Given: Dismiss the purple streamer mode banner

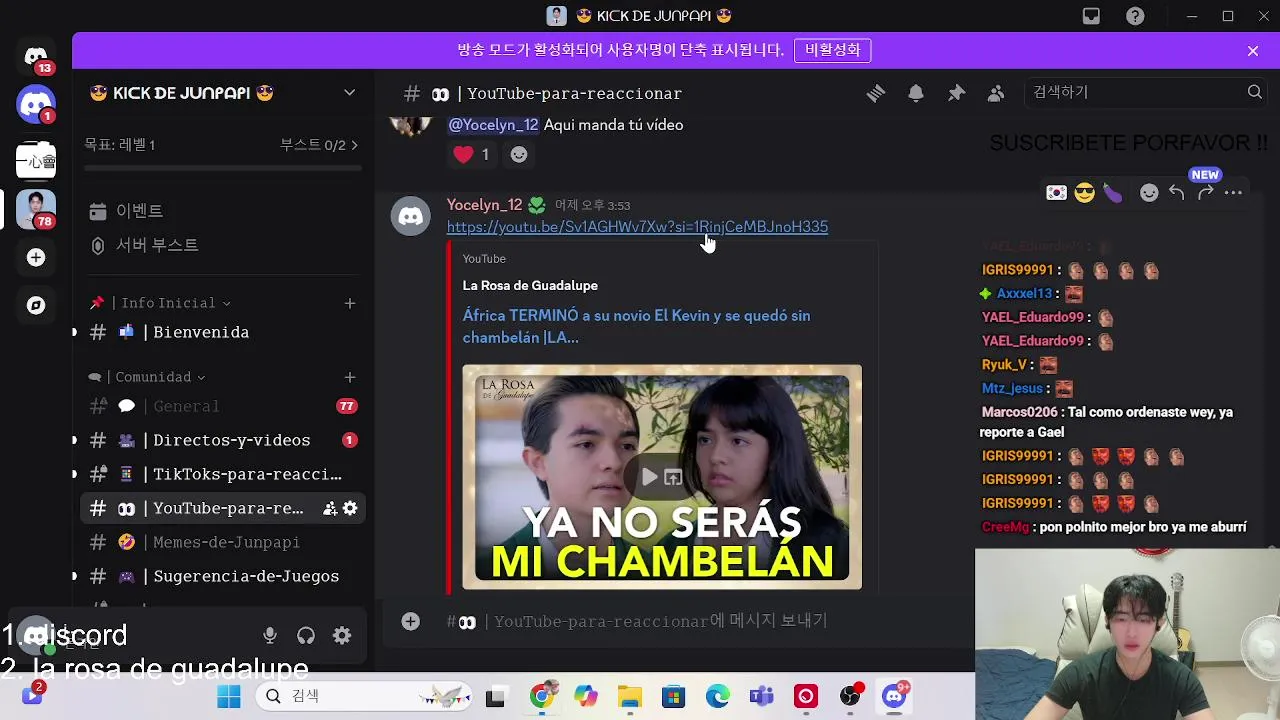Looking at the screenshot, I should tap(1253, 51).
